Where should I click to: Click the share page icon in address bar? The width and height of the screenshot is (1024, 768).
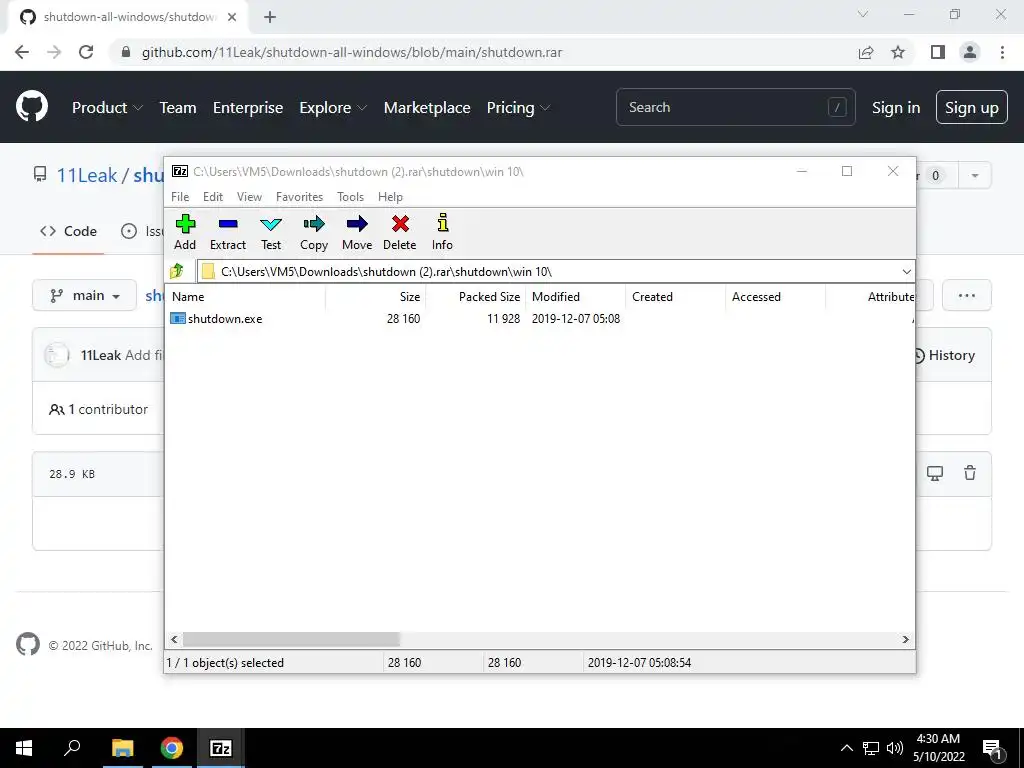[866, 52]
